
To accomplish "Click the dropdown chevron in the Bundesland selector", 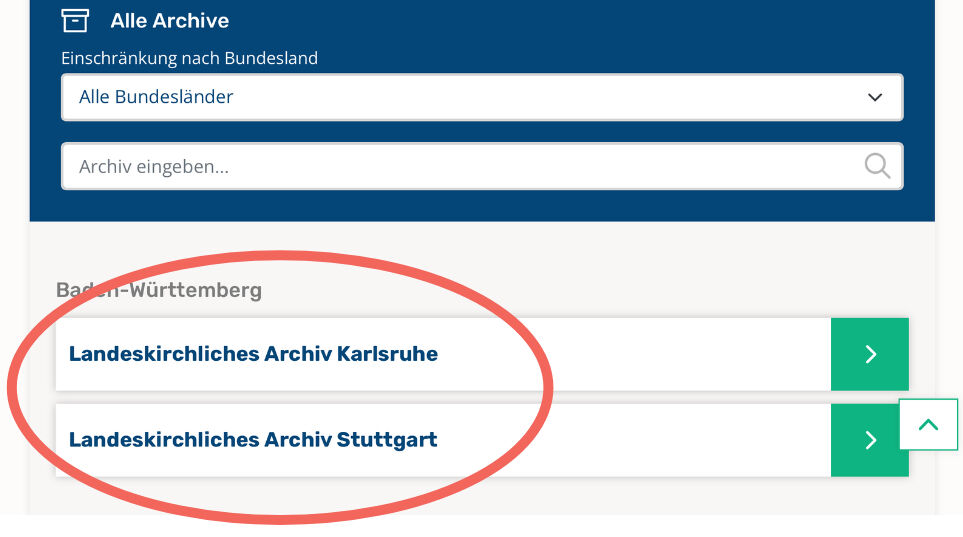I will point(875,97).
